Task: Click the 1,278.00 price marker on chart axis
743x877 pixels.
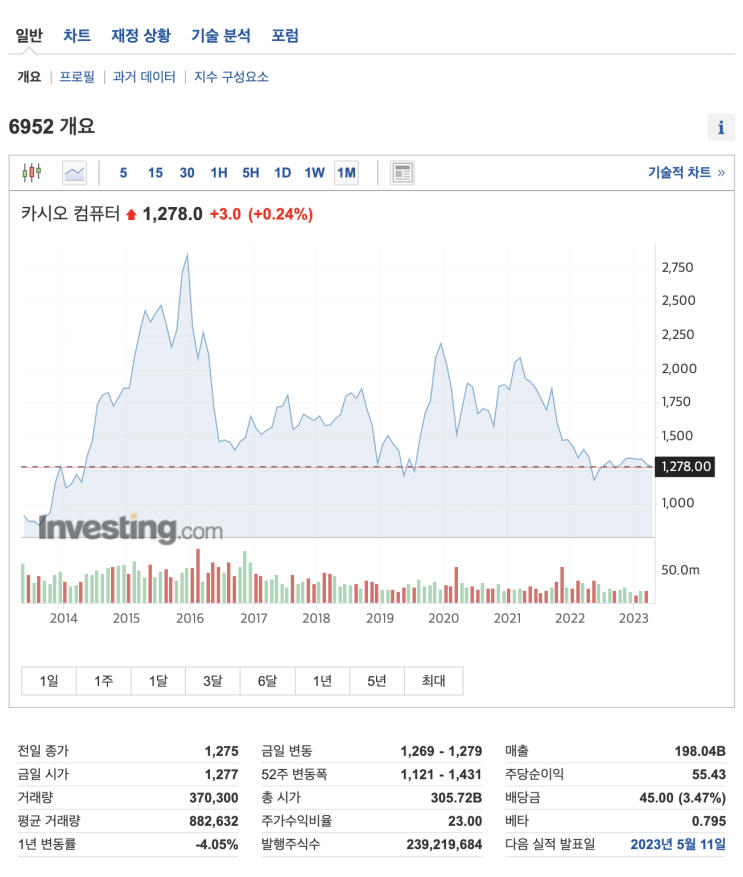Action: pos(686,466)
